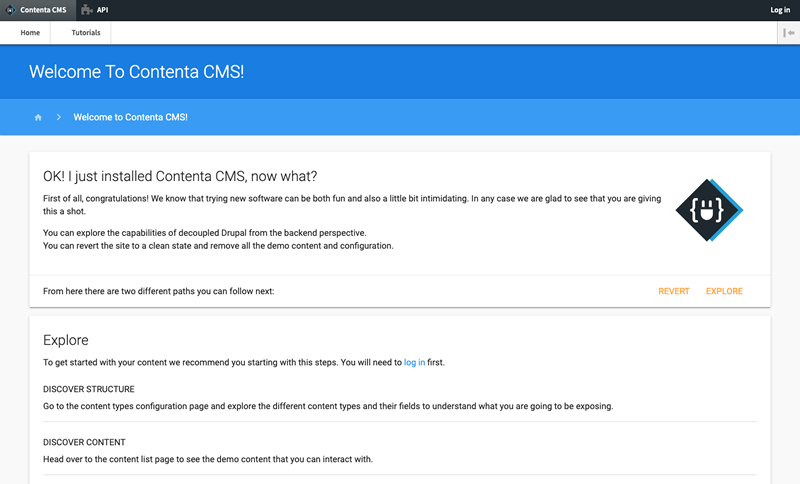Click the Explore section heading
800x484 pixels.
coord(66,340)
